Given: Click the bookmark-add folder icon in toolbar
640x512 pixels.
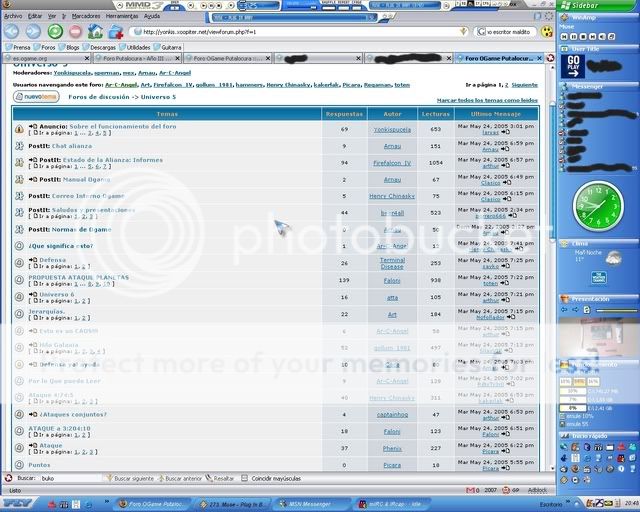Looking at the screenshot, I should pos(116,32).
